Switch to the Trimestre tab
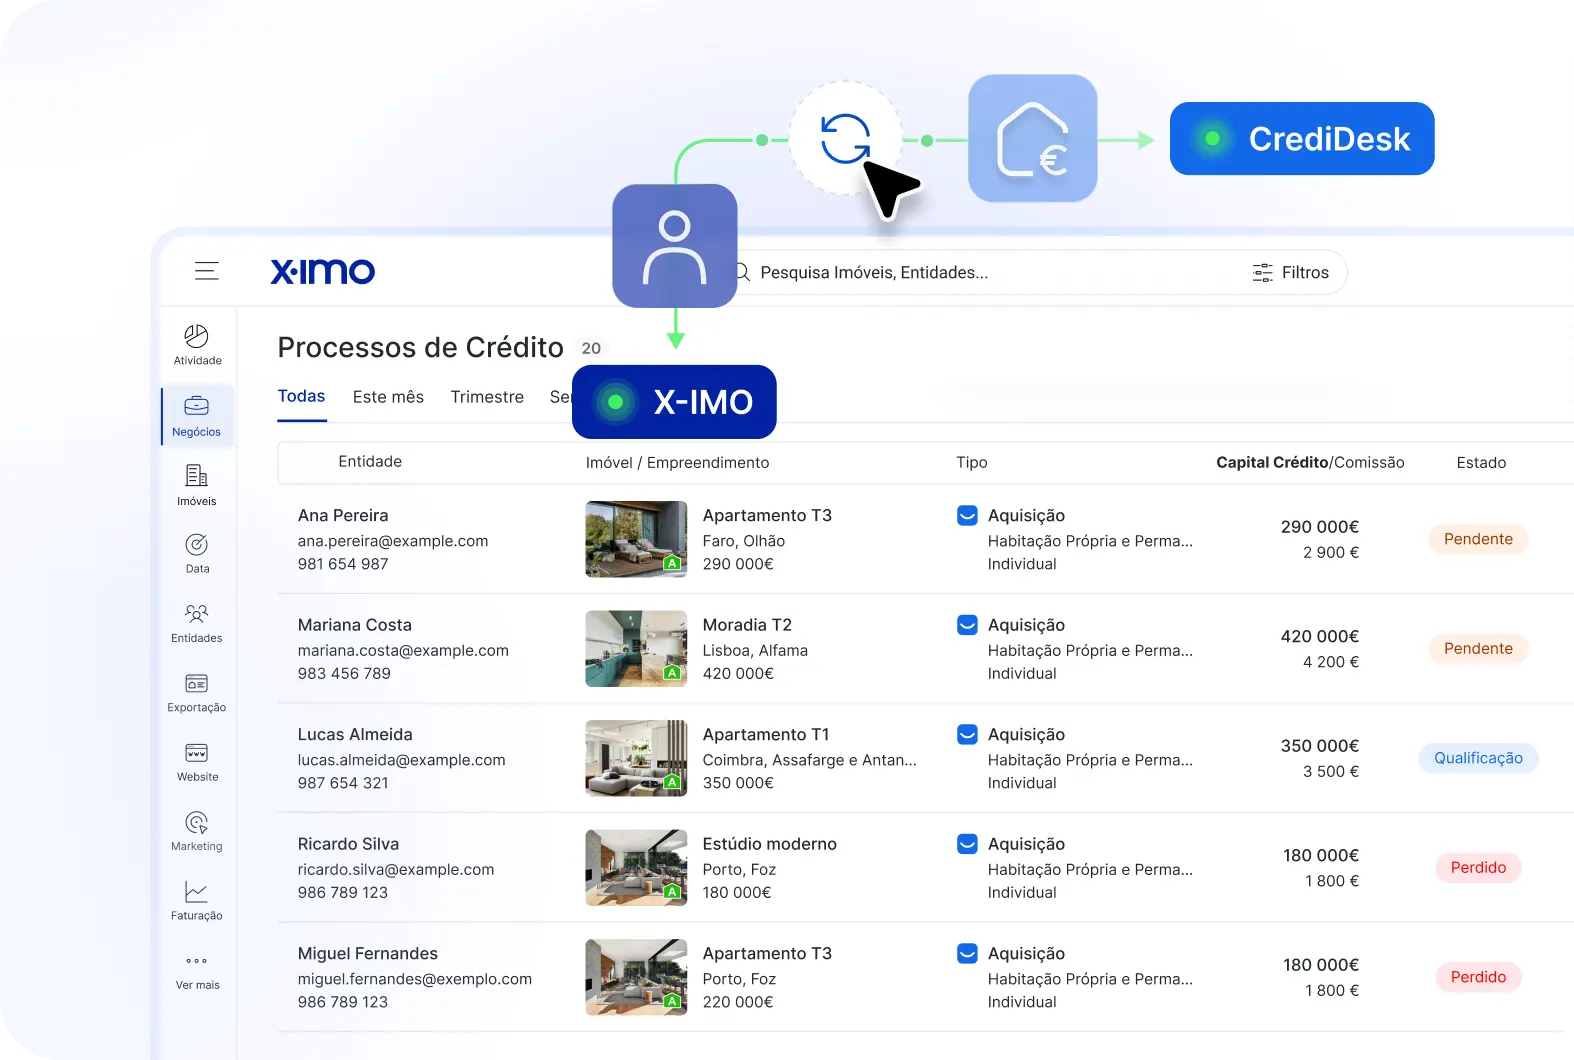This screenshot has height=1060, width=1574. tap(487, 397)
